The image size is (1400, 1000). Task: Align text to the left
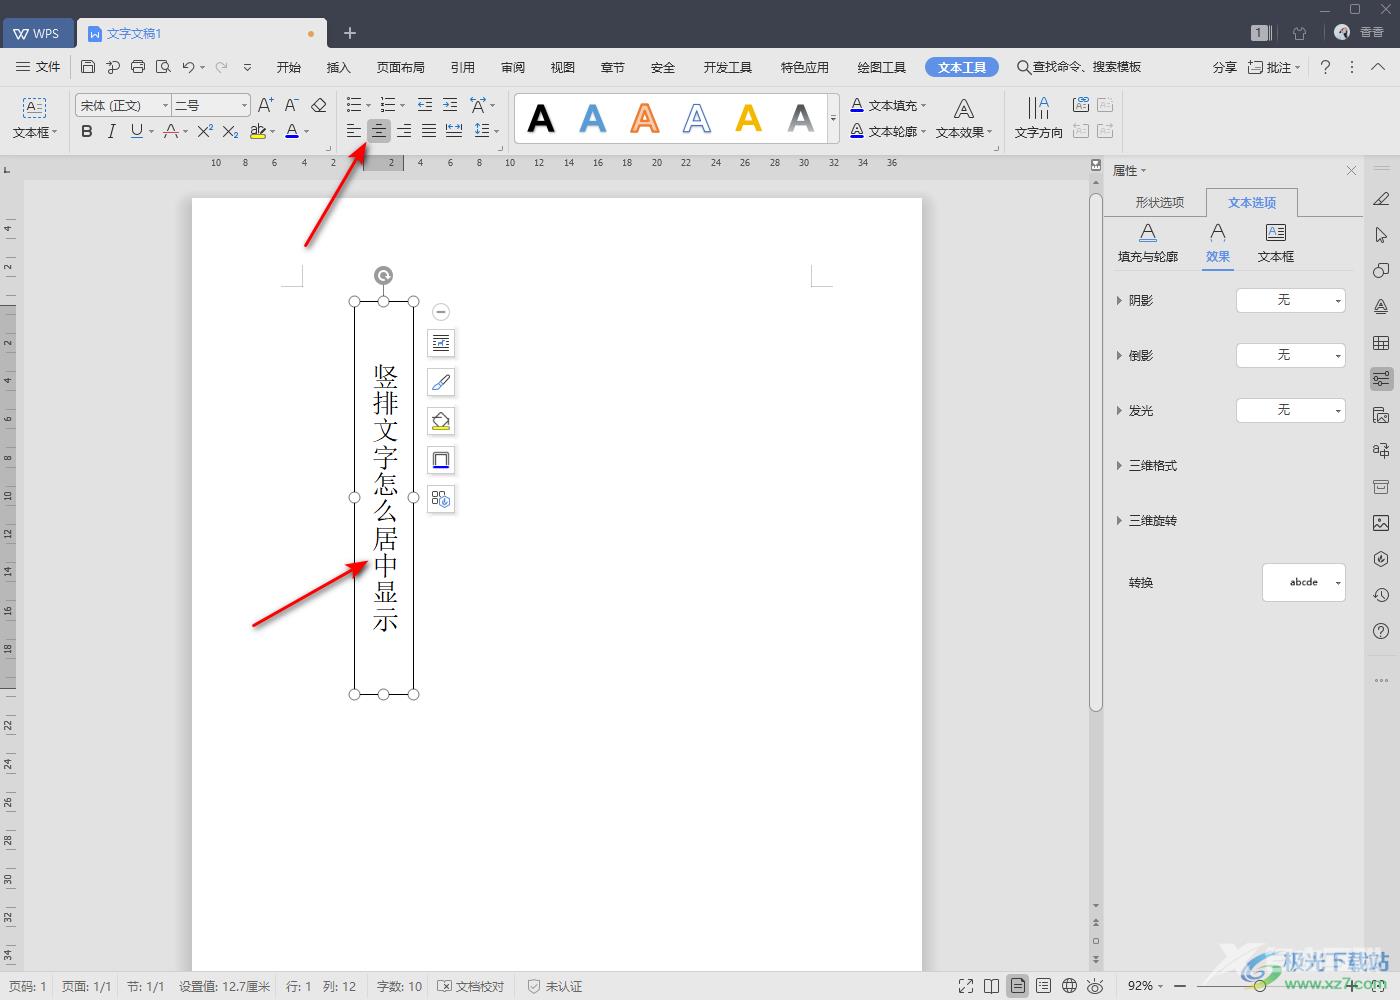[354, 131]
